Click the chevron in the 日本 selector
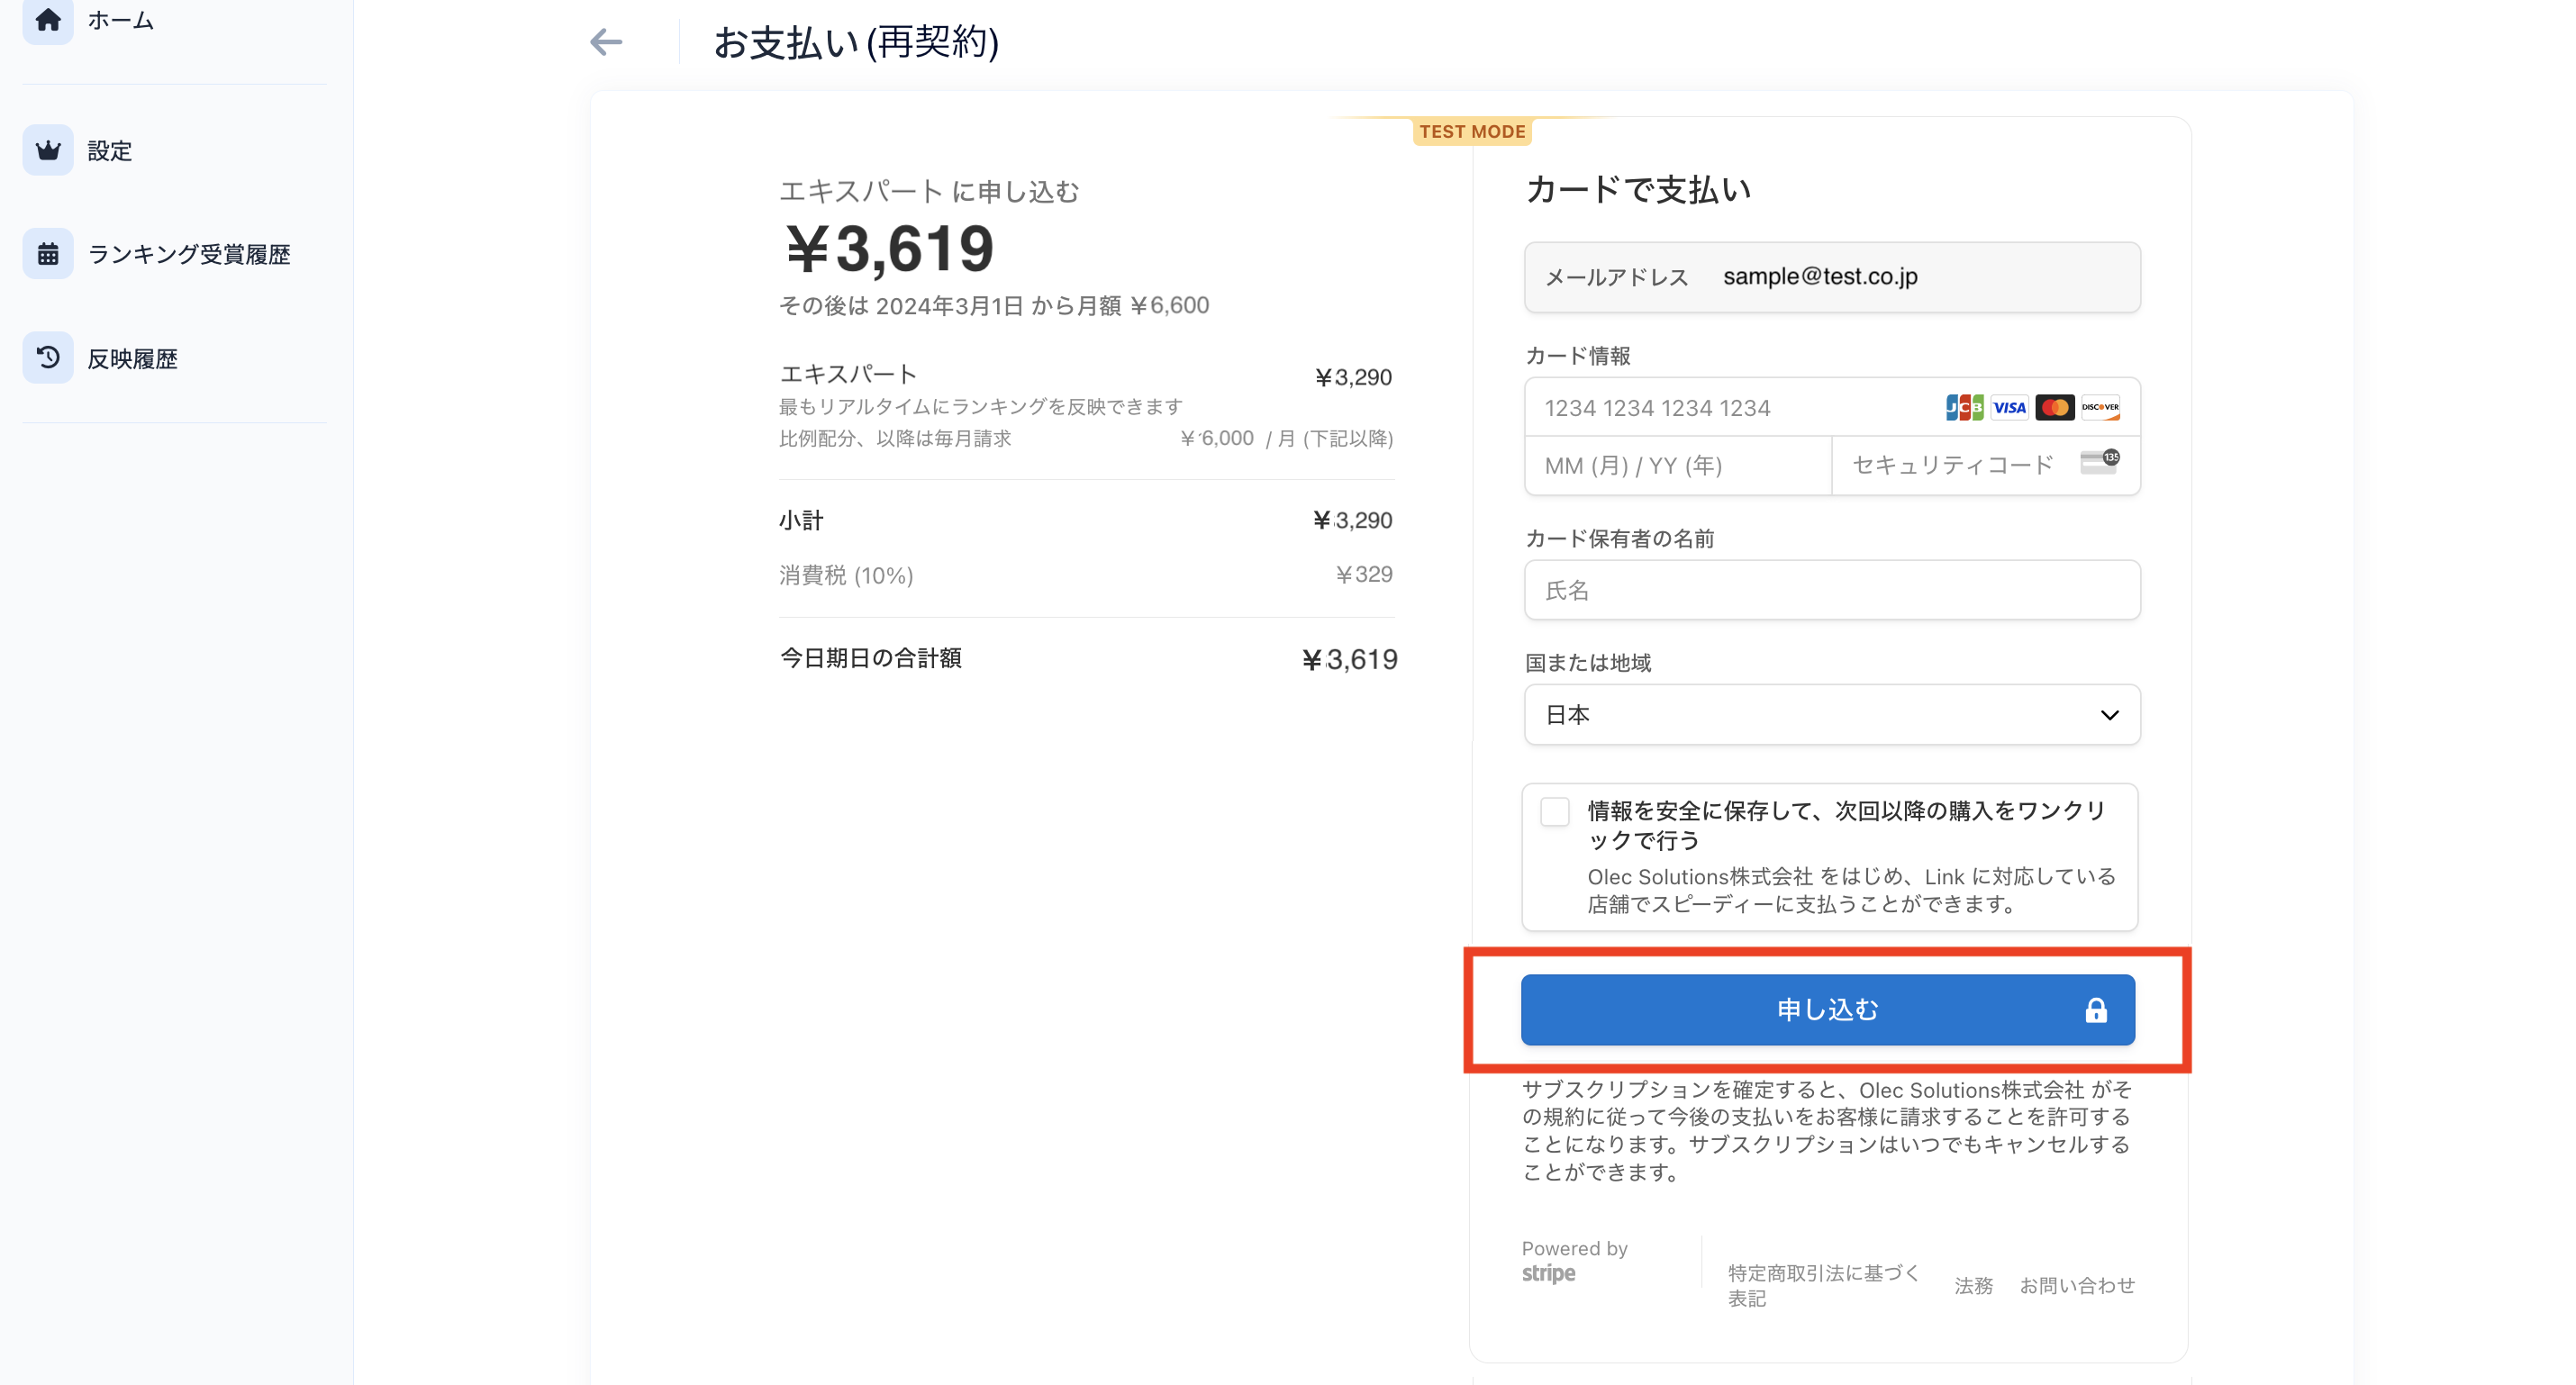 [x=2109, y=715]
